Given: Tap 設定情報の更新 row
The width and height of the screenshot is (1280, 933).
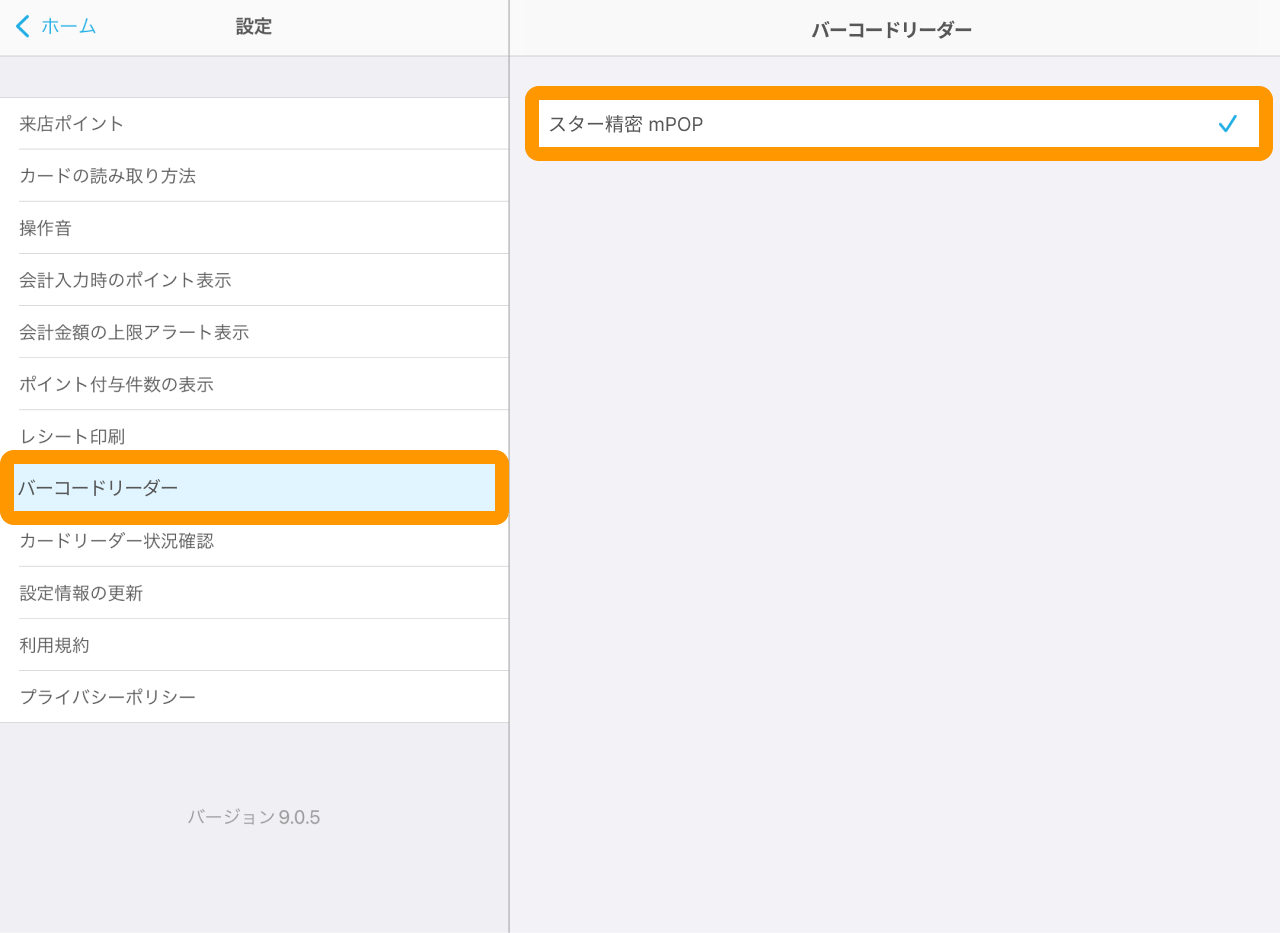Looking at the screenshot, I should tap(254, 593).
